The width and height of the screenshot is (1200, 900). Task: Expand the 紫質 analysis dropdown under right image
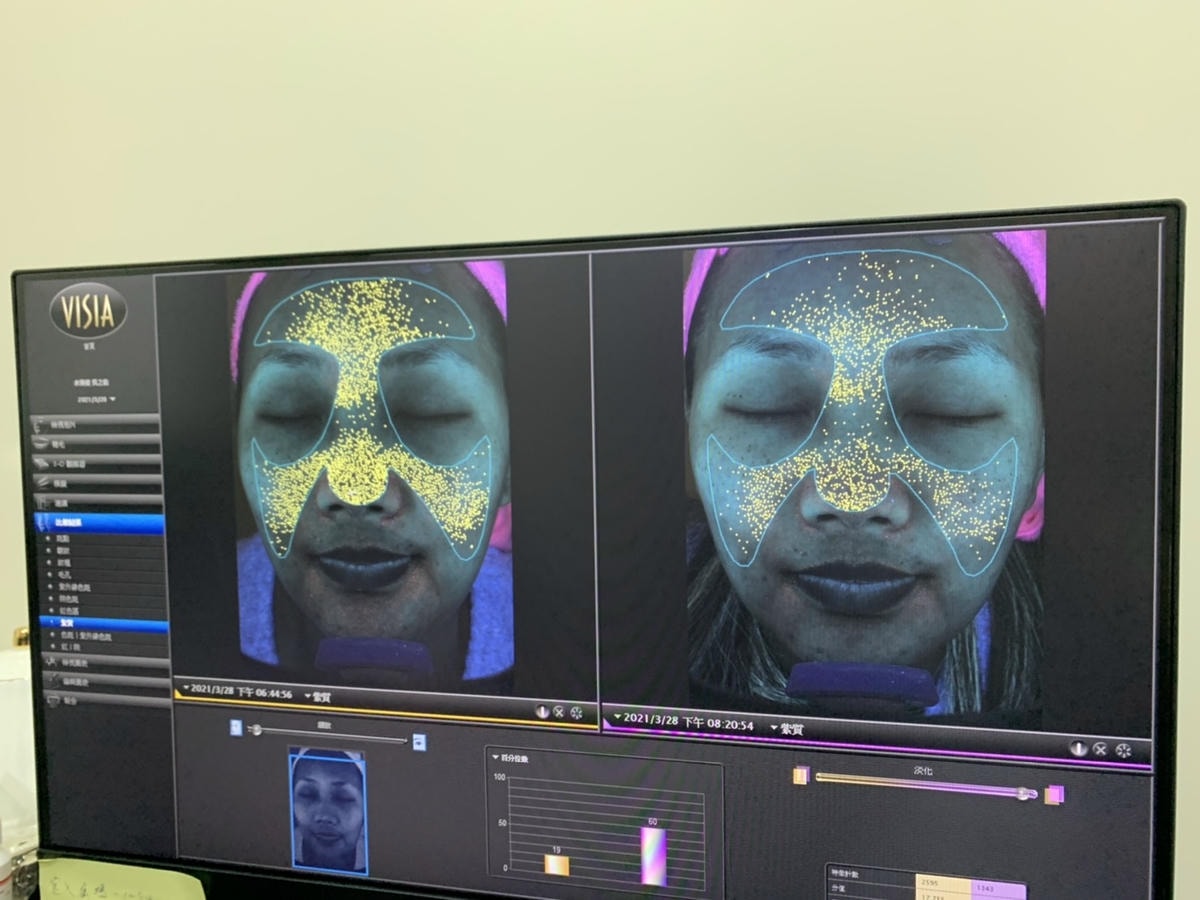point(775,727)
